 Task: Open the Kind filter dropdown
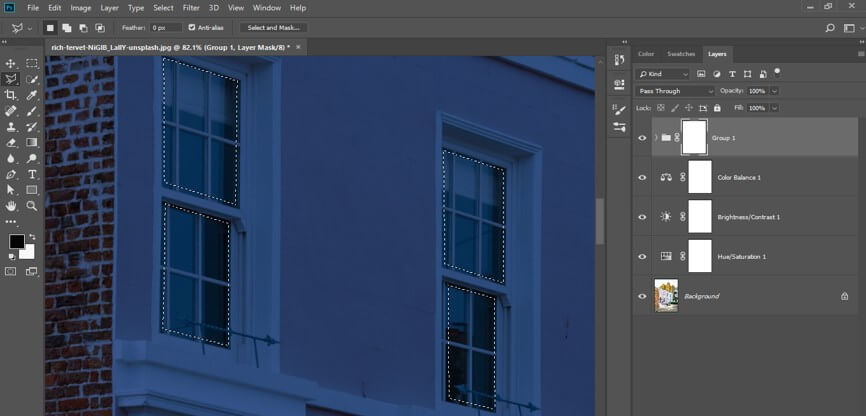[662, 73]
